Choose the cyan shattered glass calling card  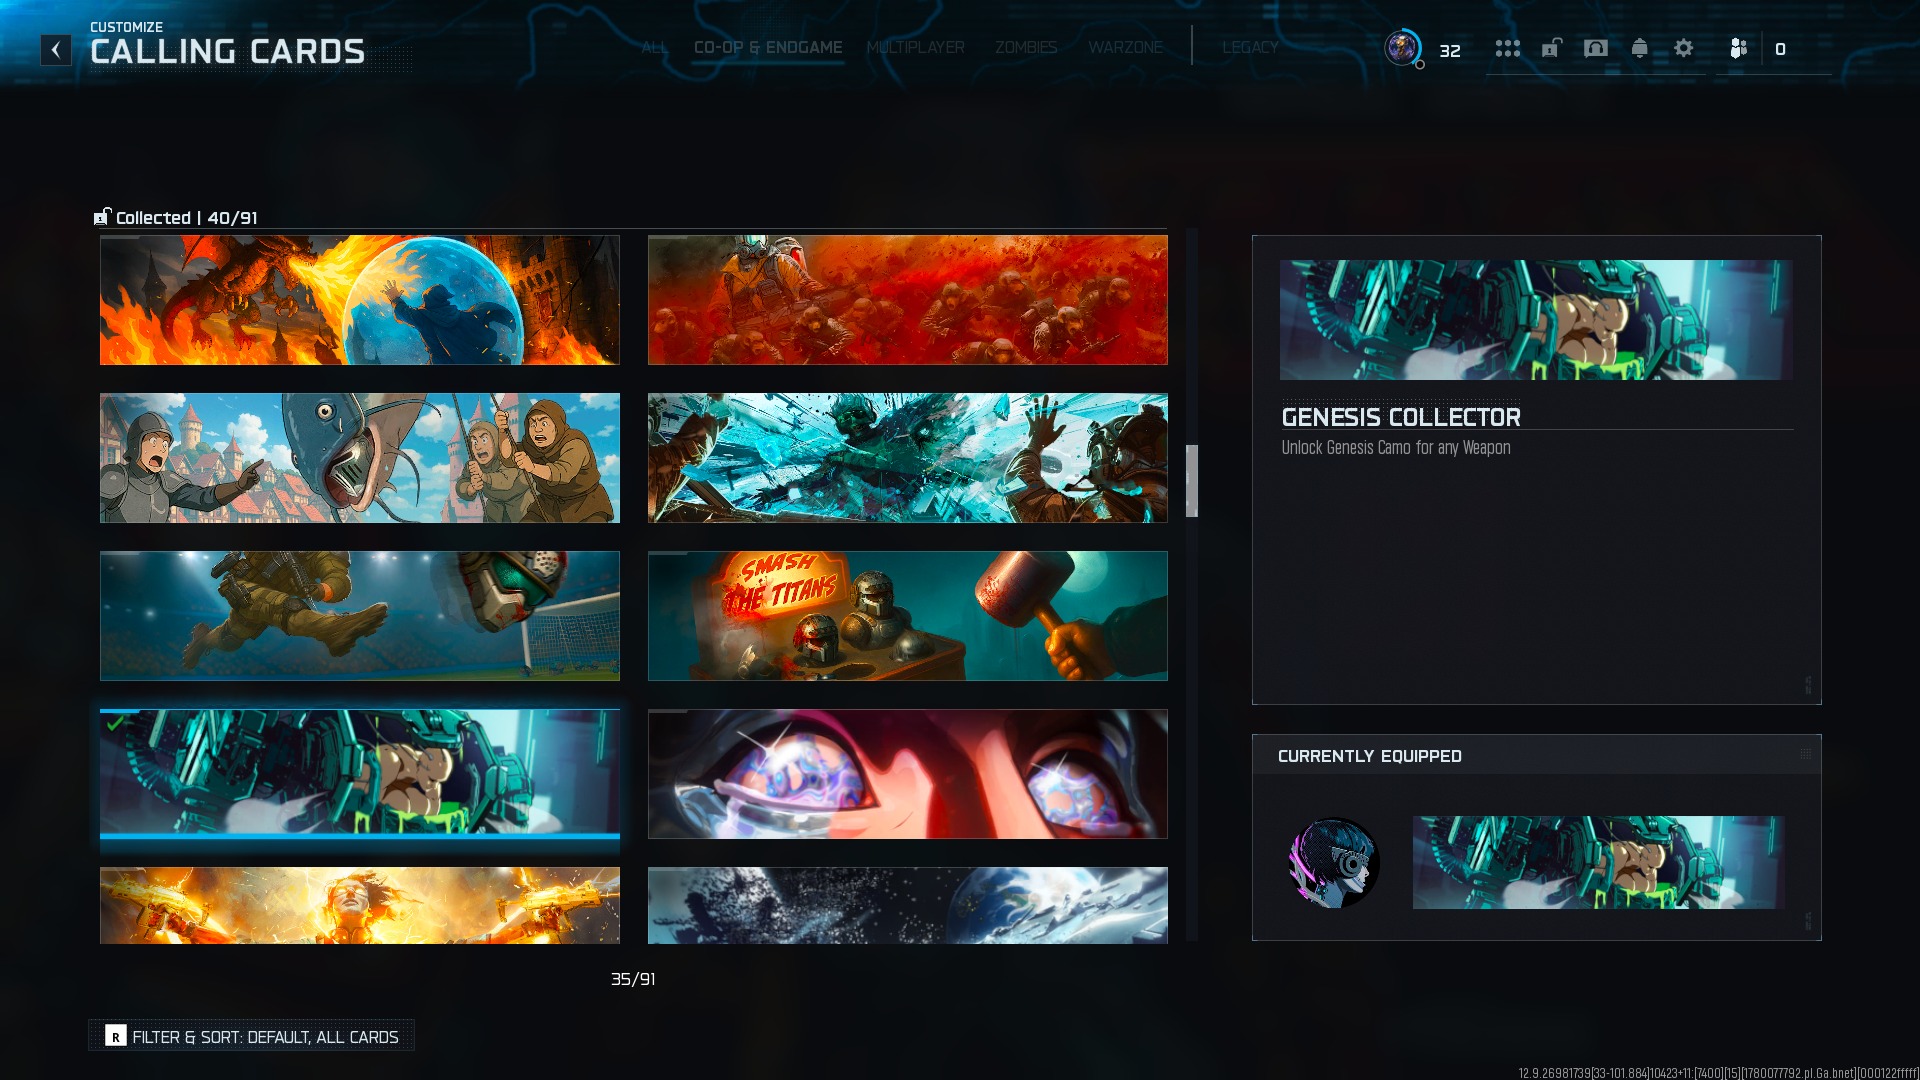[x=908, y=458]
